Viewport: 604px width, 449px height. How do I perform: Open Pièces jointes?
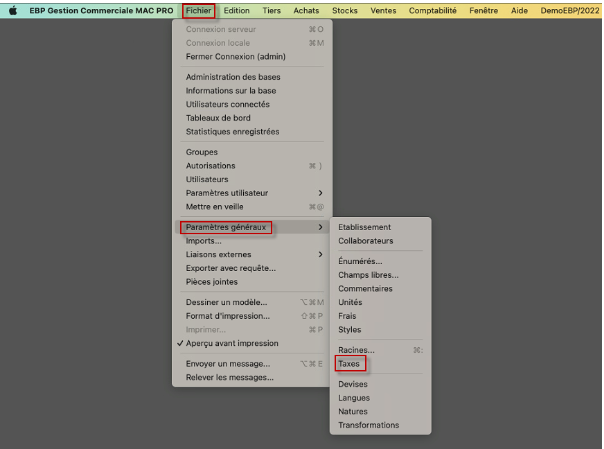coord(252,282)
